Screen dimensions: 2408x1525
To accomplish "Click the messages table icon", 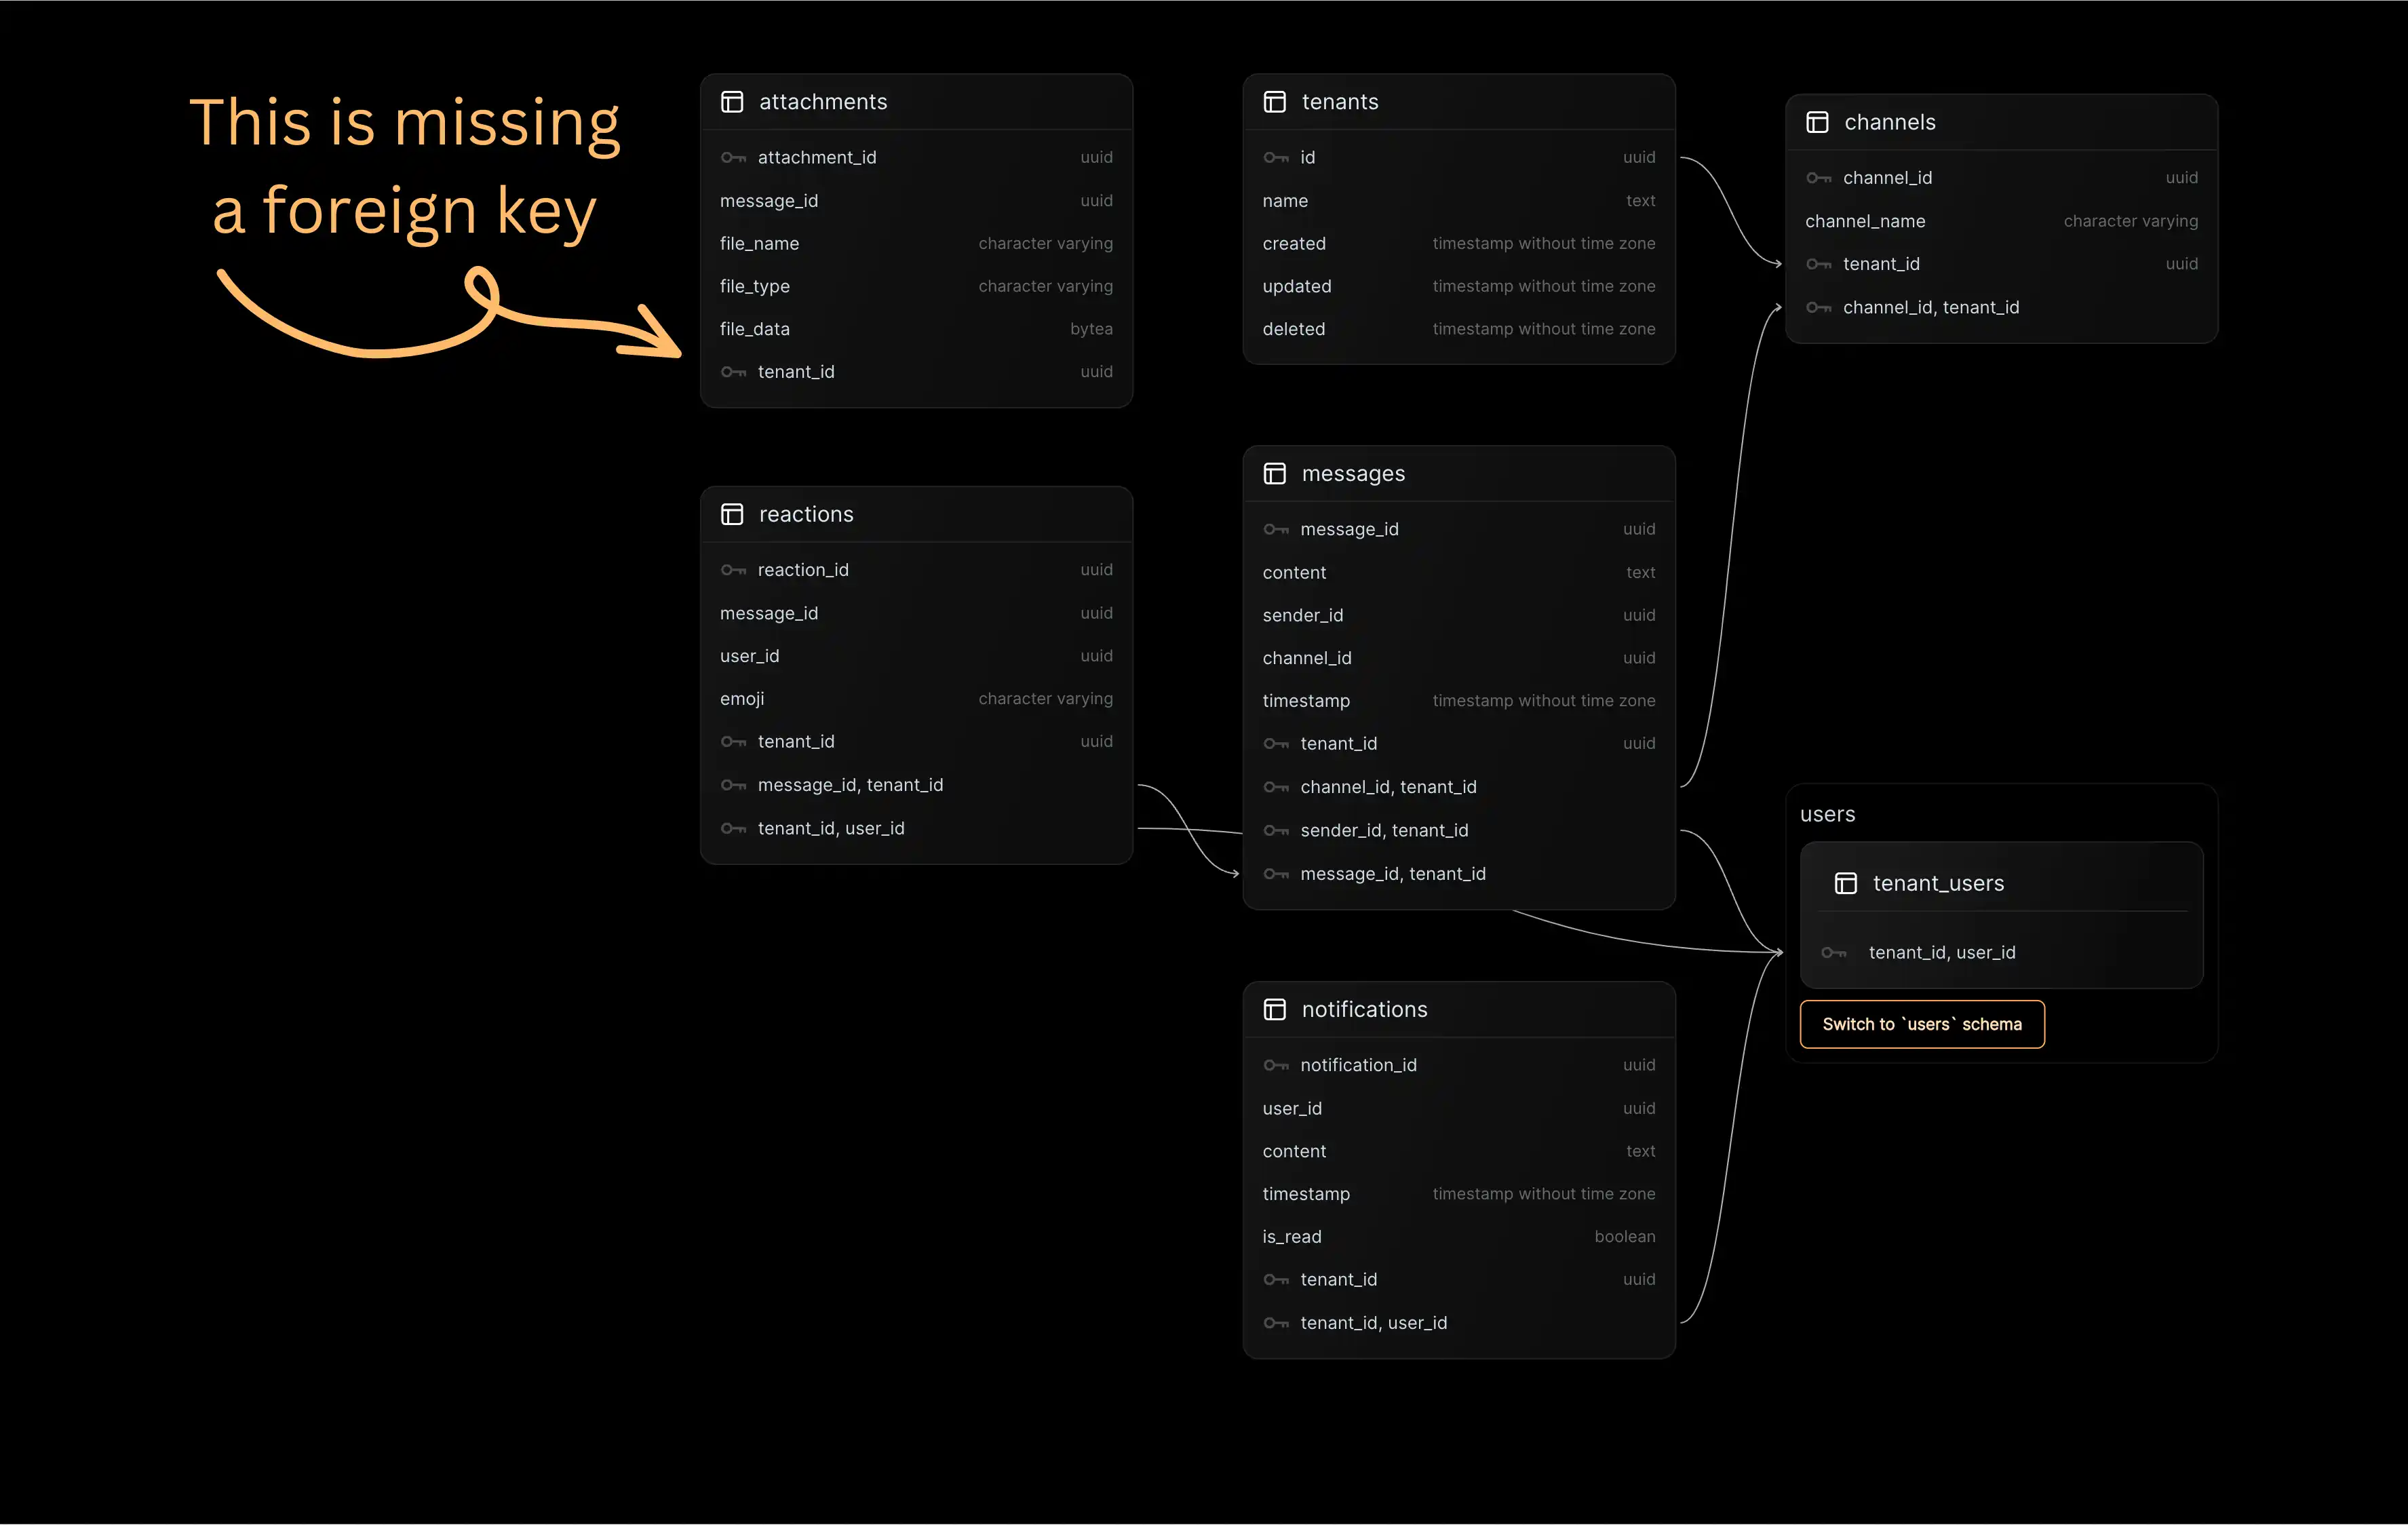I will 1274,474.
